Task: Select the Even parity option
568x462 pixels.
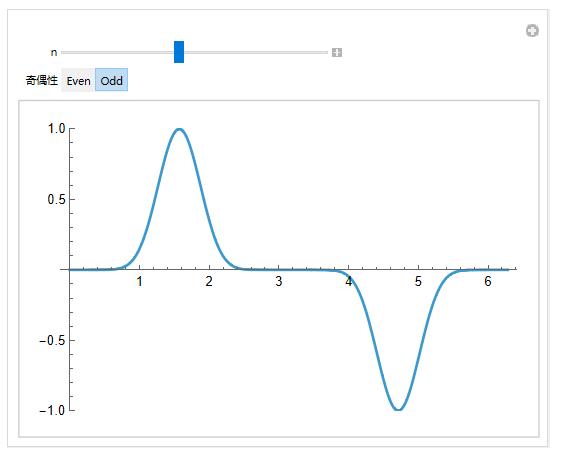Action: pos(78,80)
